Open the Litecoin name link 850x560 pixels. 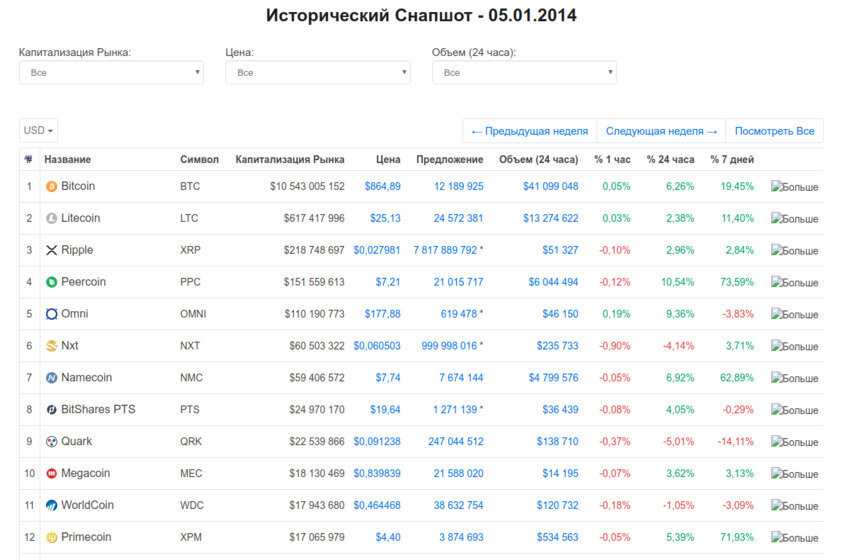[x=81, y=218]
